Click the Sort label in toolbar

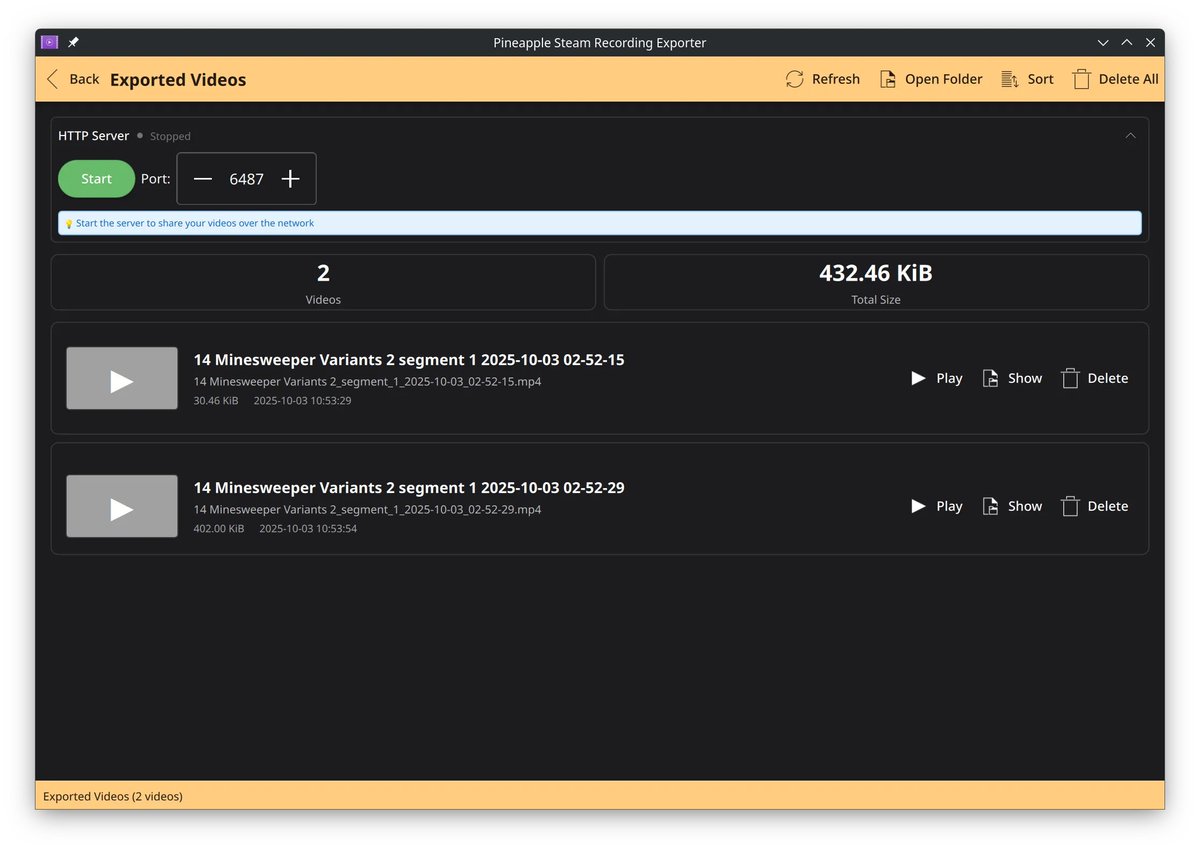point(1041,79)
